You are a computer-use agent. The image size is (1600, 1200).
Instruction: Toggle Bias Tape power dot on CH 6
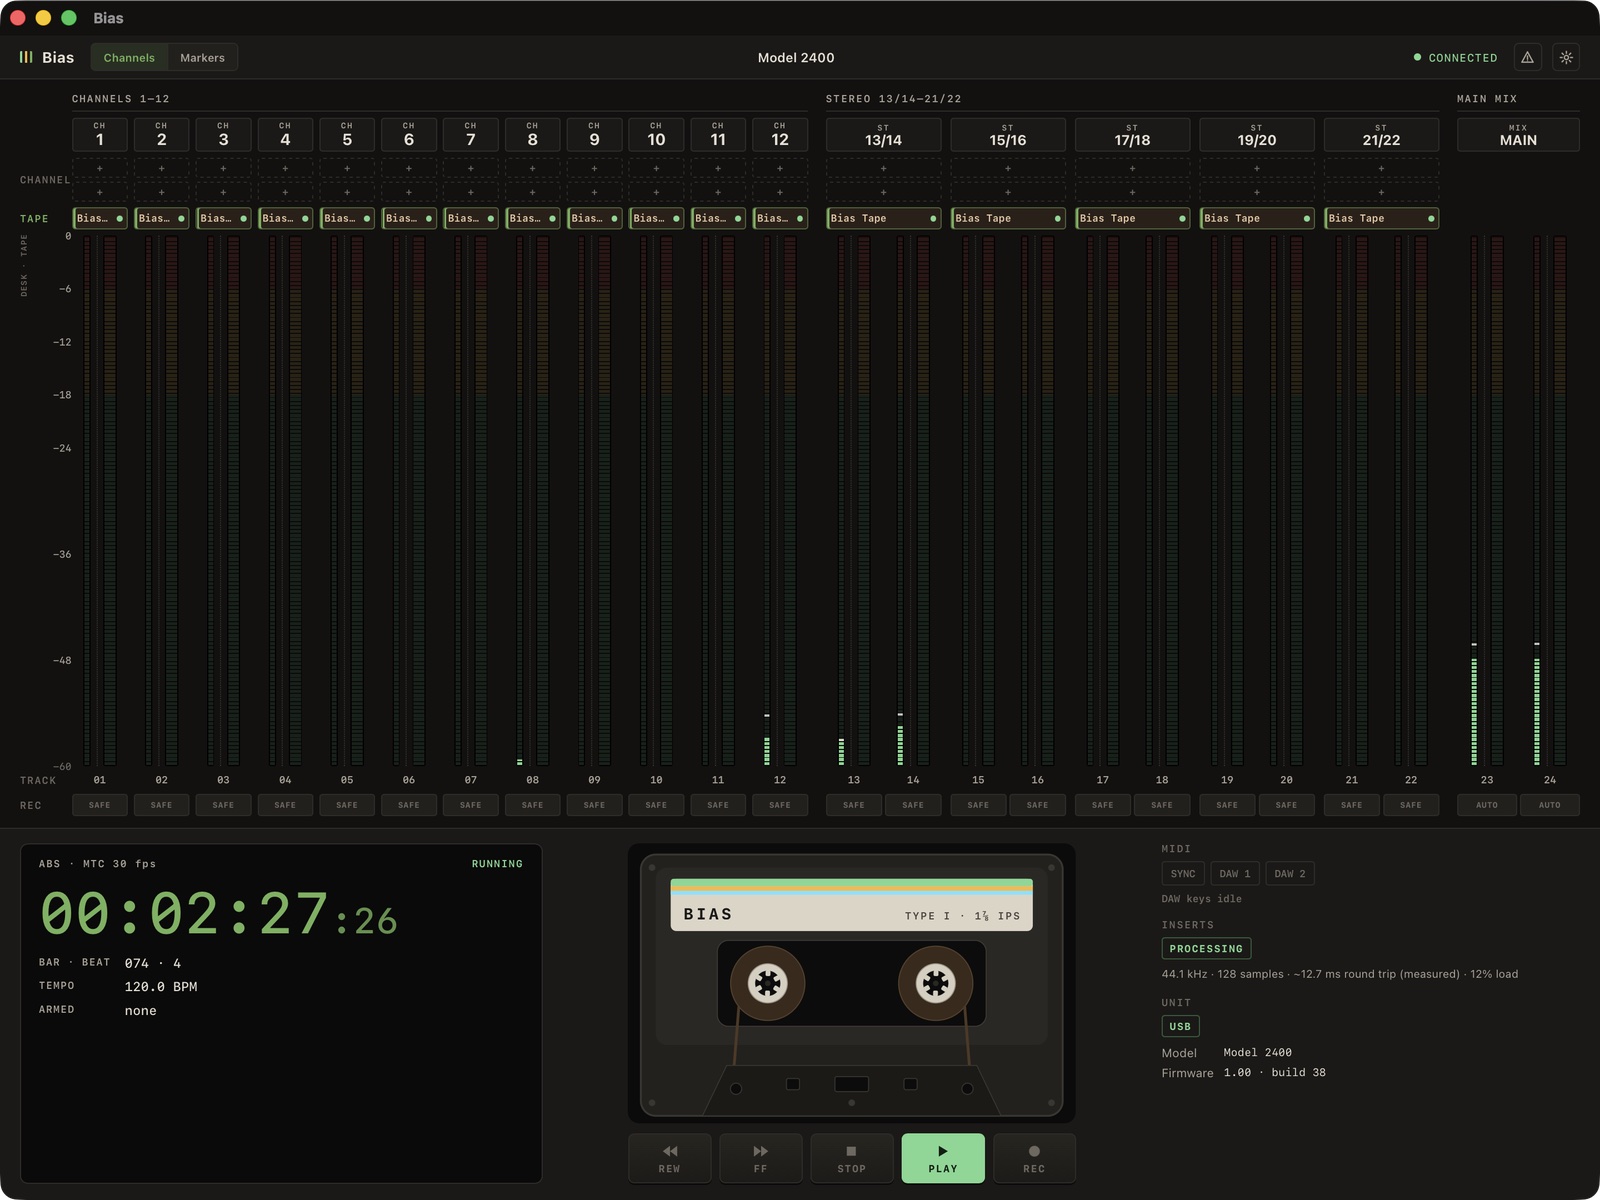(x=429, y=218)
